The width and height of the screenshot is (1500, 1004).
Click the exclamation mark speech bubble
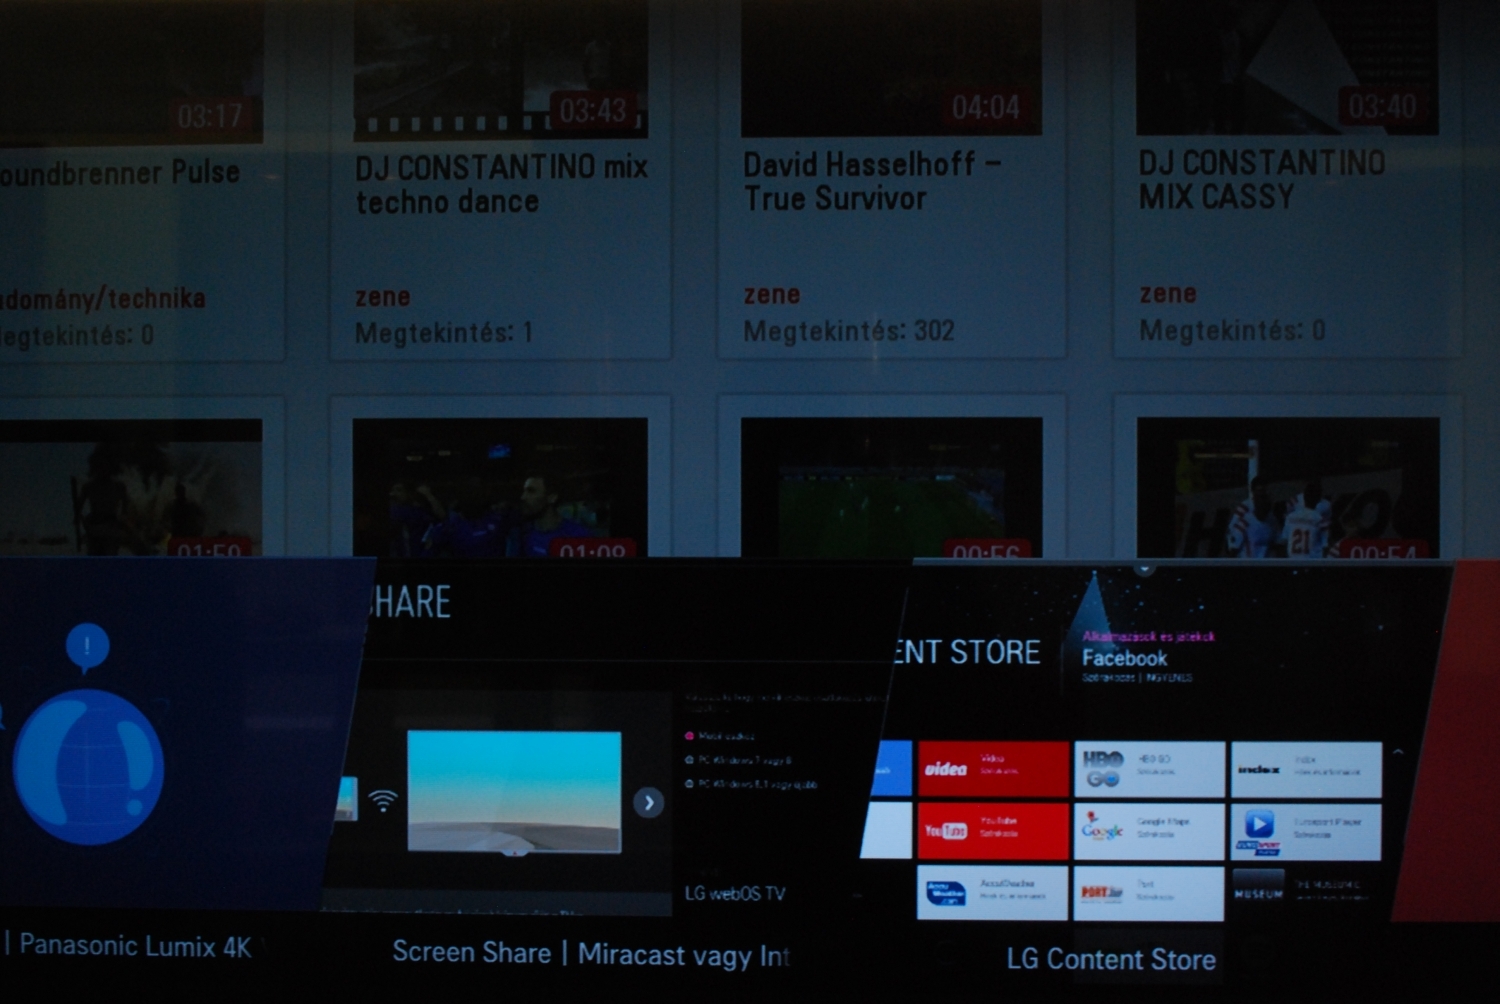click(x=87, y=647)
